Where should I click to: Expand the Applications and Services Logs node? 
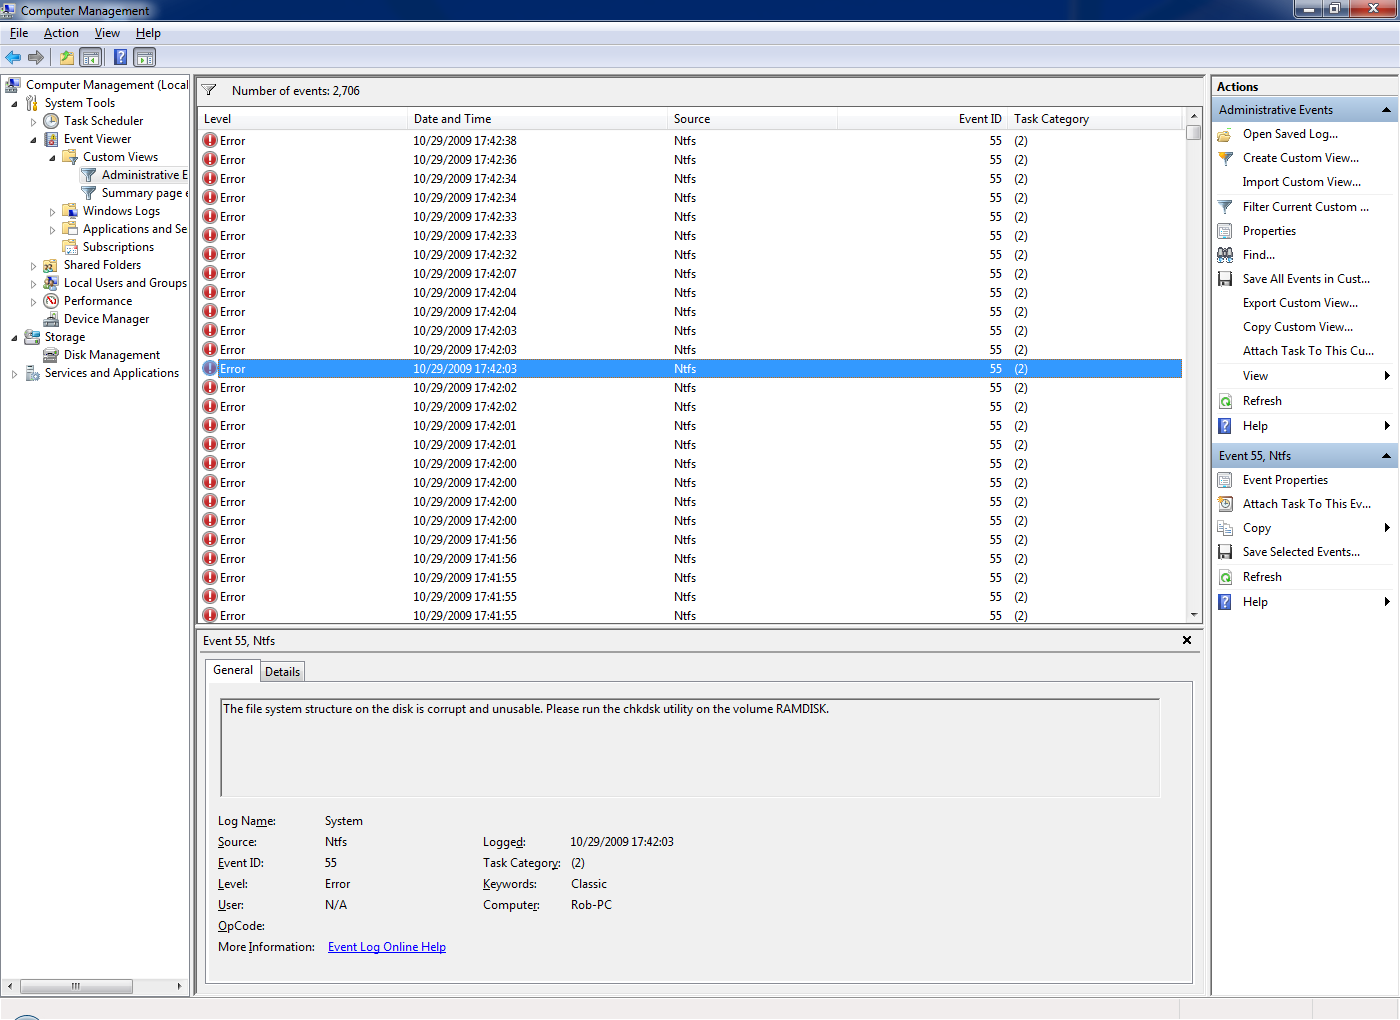pos(52,230)
